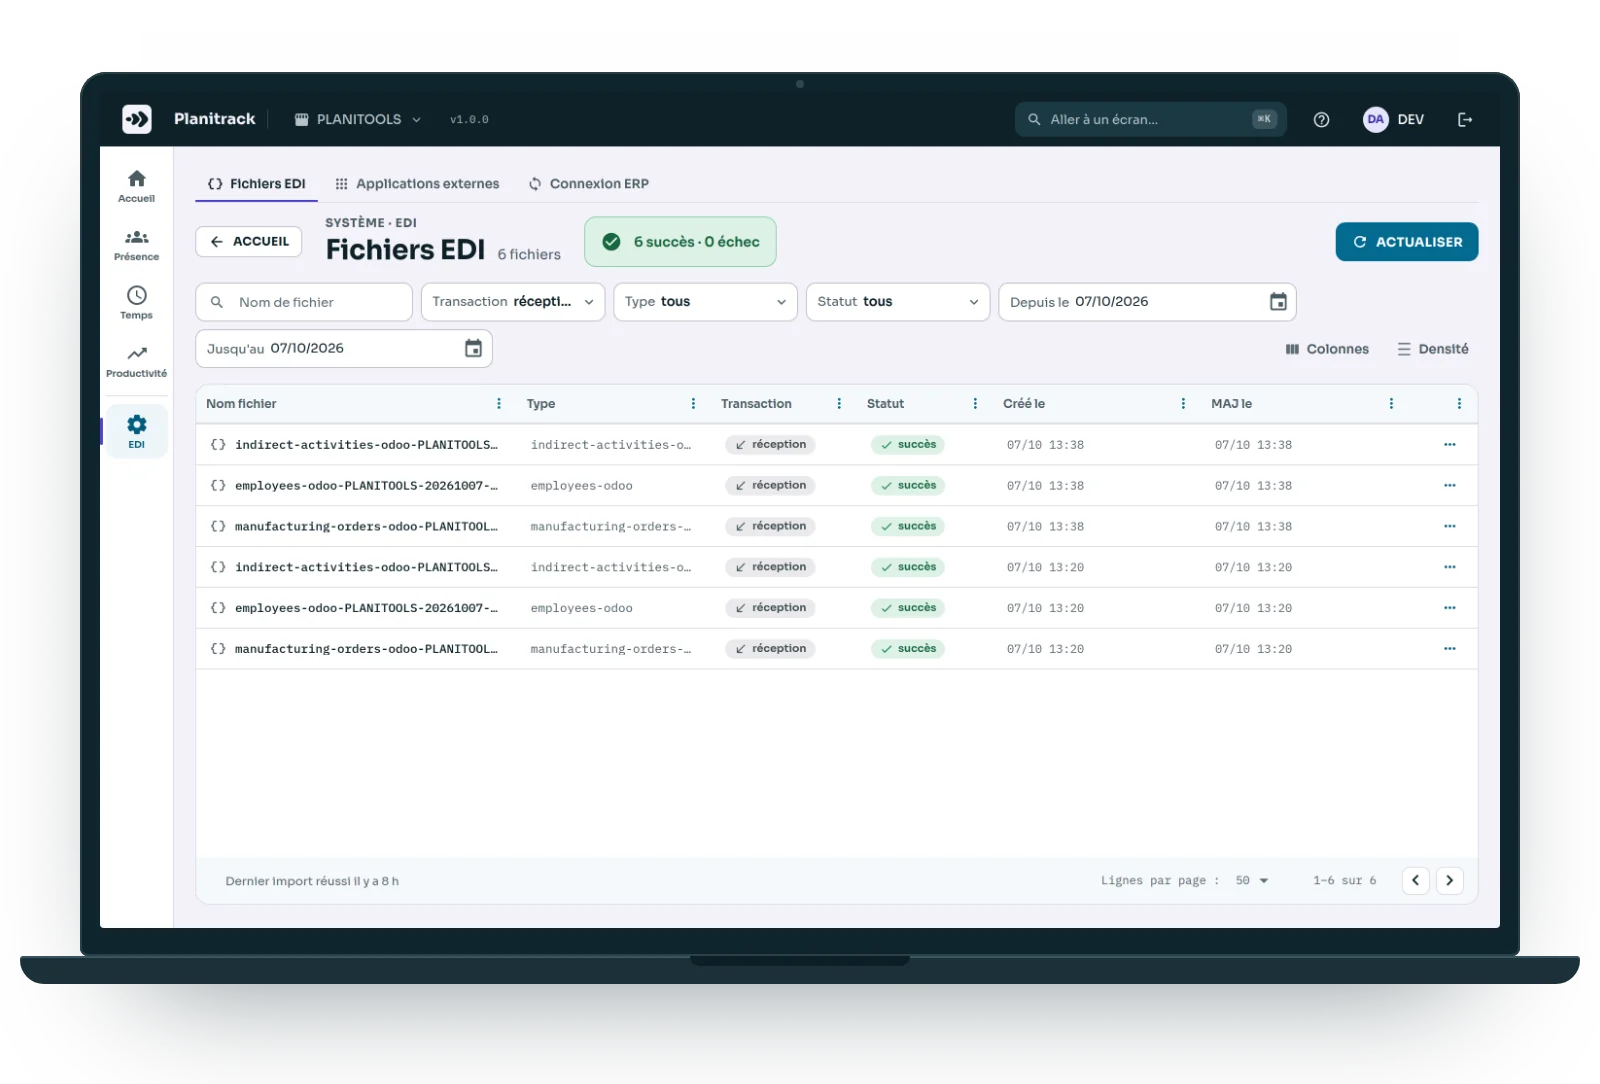Switch to Connexion ERP tab
The width and height of the screenshot is (1600, 1084).
[x=589, y=184]
